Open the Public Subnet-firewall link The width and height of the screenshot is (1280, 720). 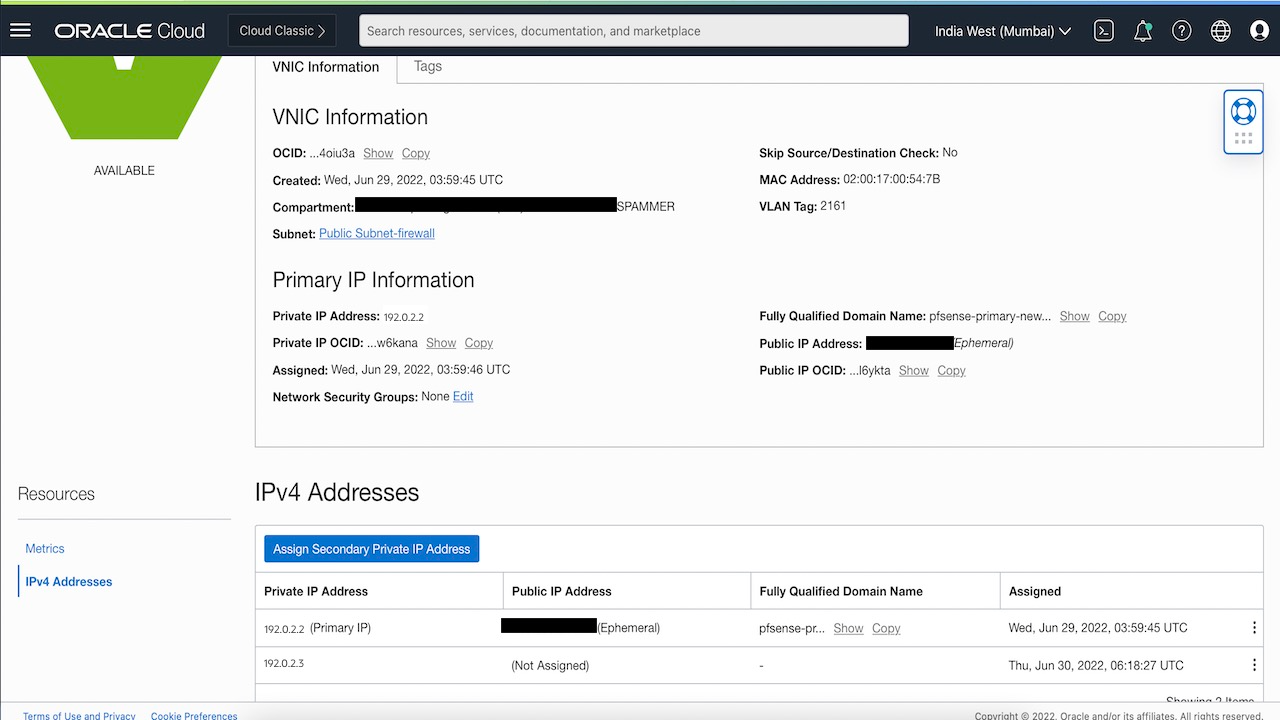376,233
